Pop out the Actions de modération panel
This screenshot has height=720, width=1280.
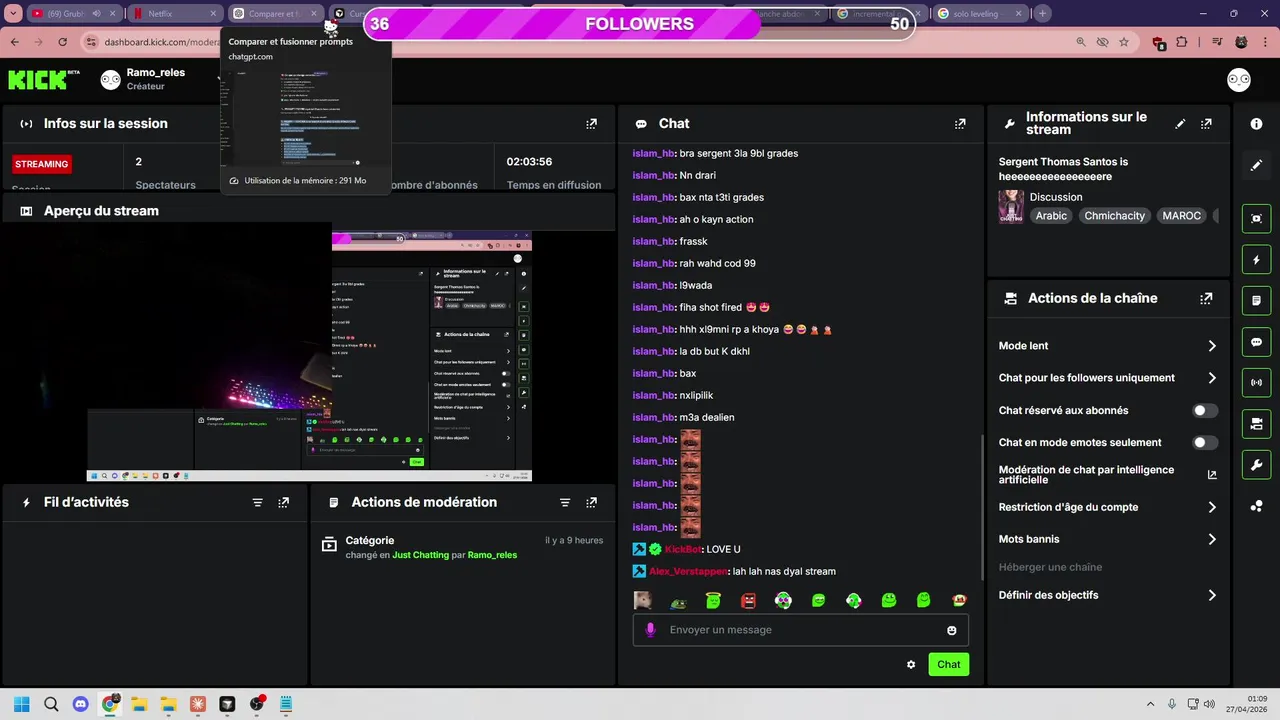pyautogui.click(x=592, y=503)
